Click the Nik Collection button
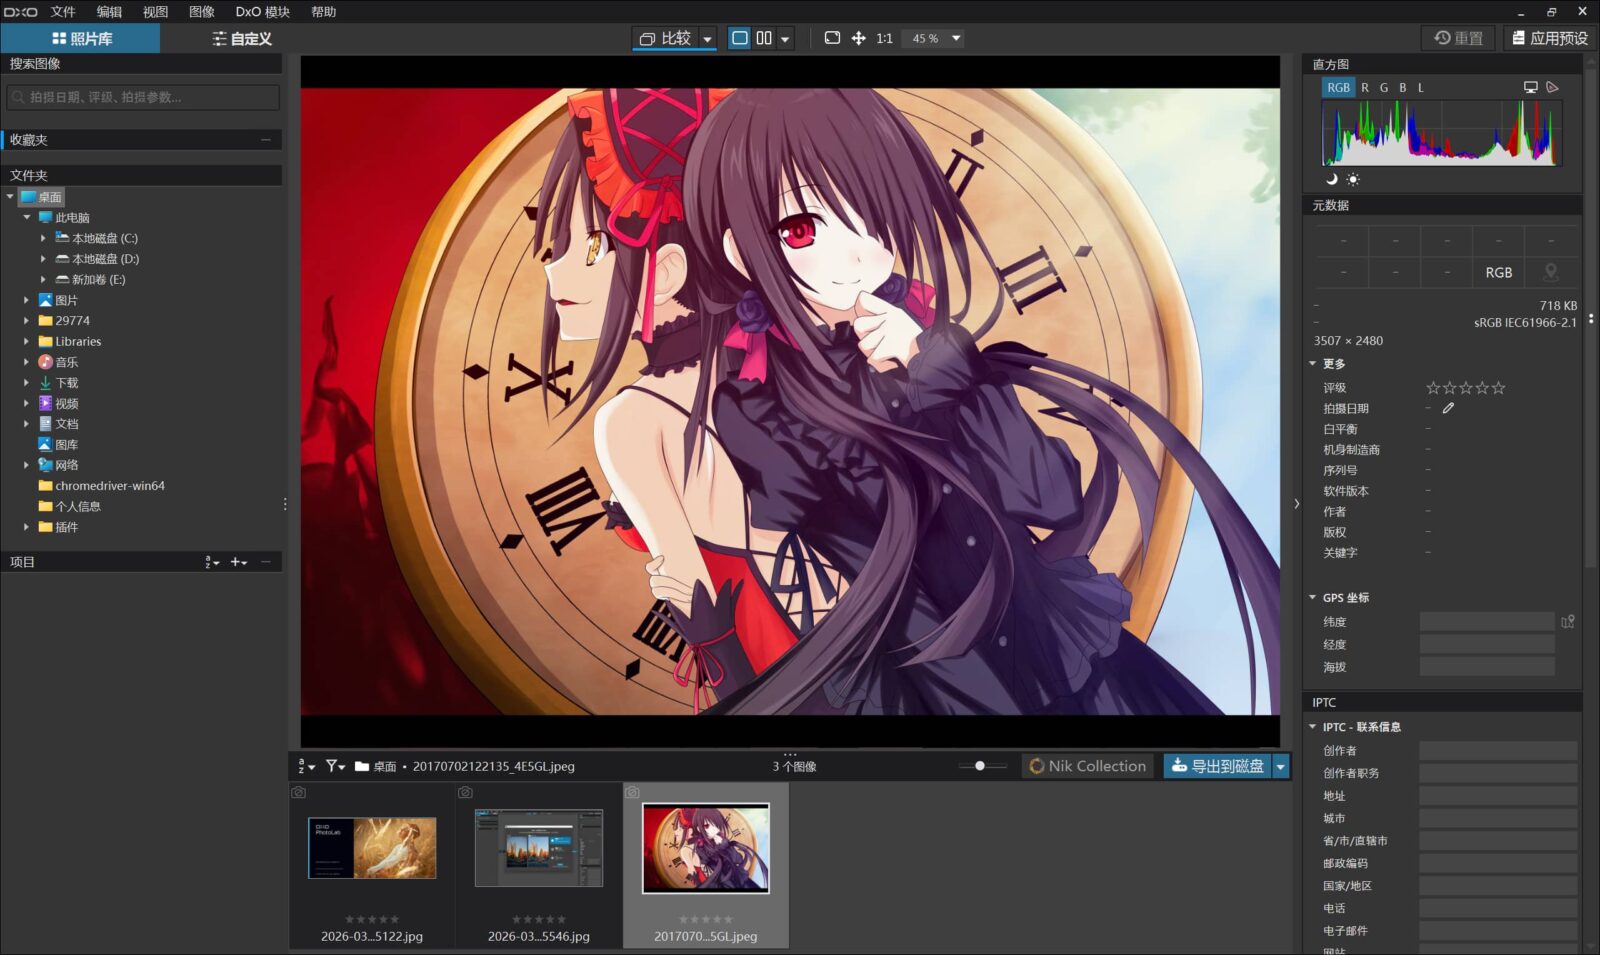Viewport: 1600px width, 955px height. coord(1088,766)
